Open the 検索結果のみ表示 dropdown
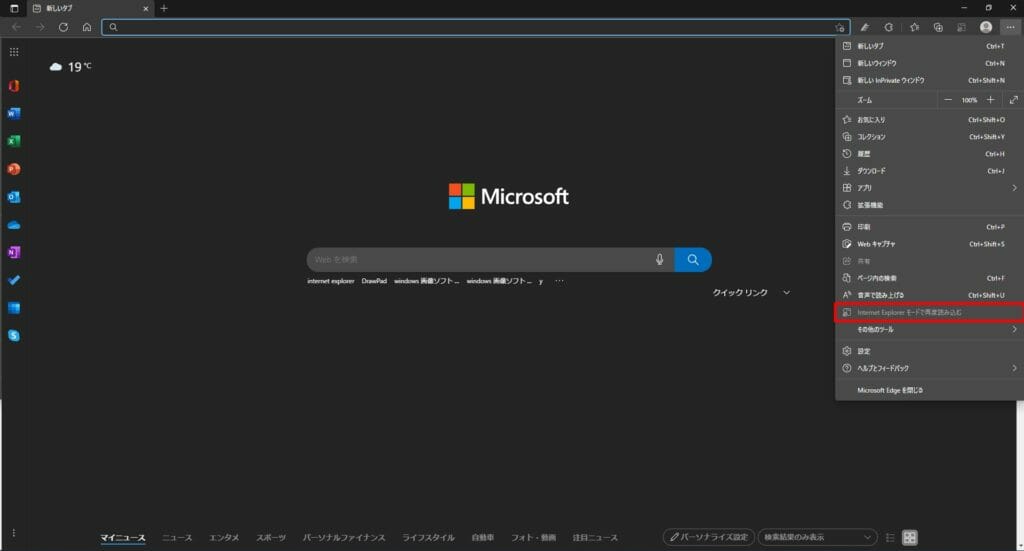1024x551 pixels. (x=816, y=537)
